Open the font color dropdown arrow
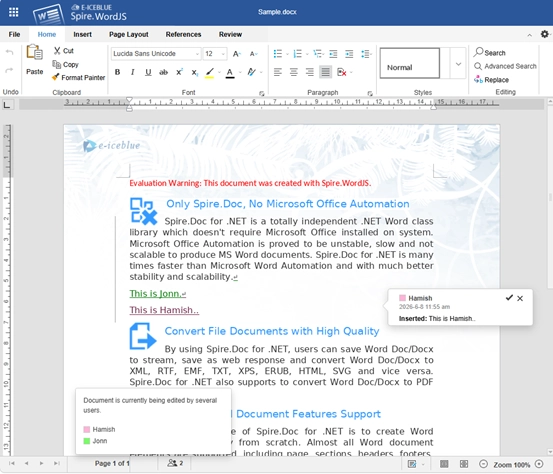This screenshot has height=474, width=553. (x=240, y=73)
